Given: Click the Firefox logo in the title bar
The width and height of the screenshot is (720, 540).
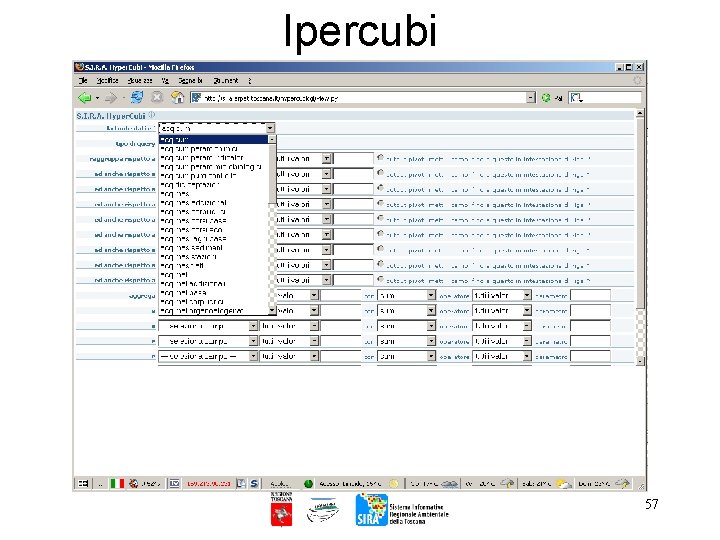Looking at the screenshot, I should [79, 67].
